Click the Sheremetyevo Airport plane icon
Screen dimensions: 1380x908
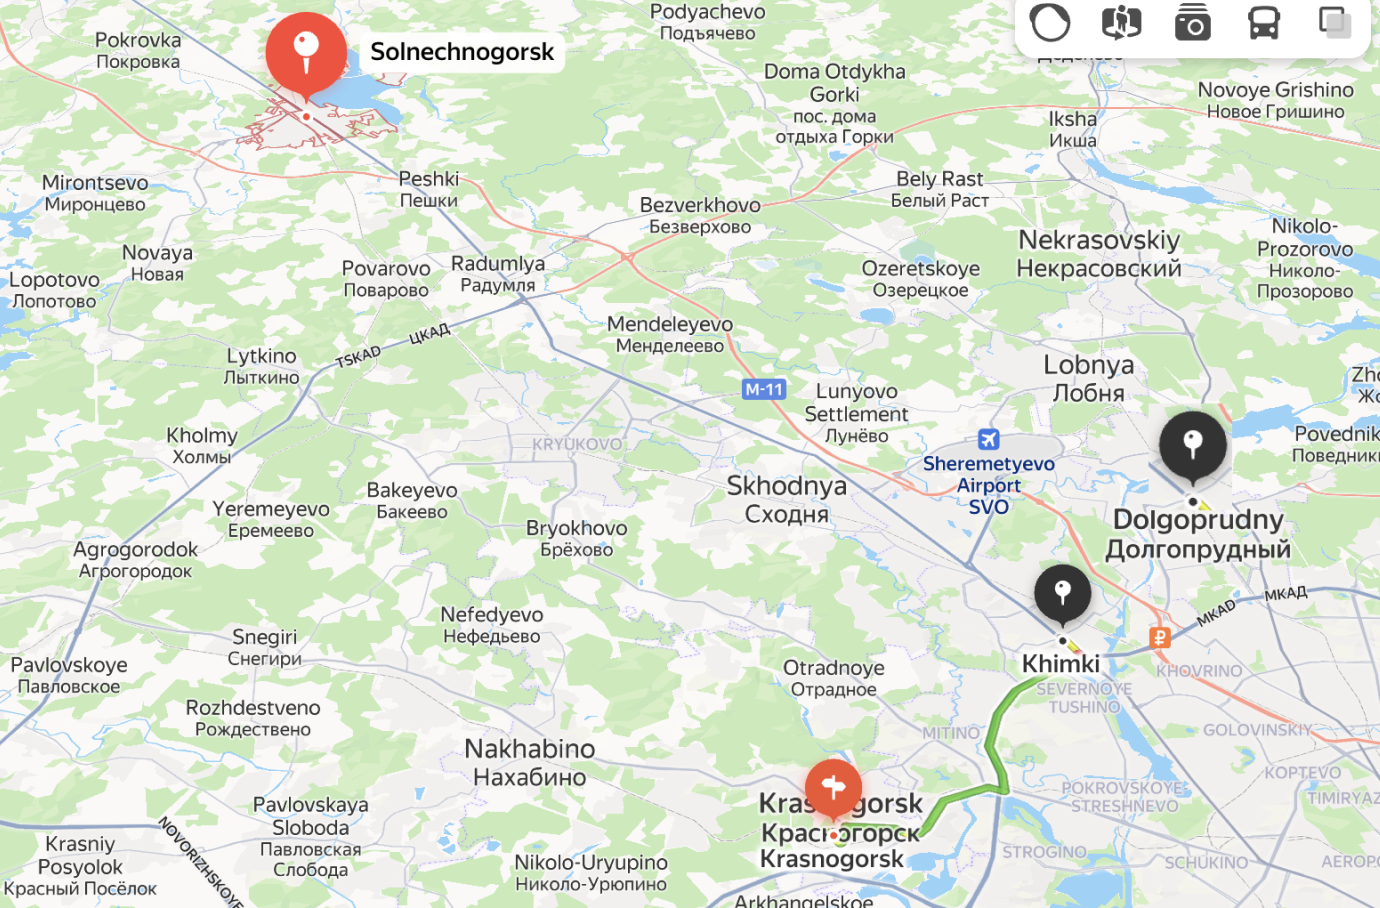pyautogui.click(x=989, y=439)
